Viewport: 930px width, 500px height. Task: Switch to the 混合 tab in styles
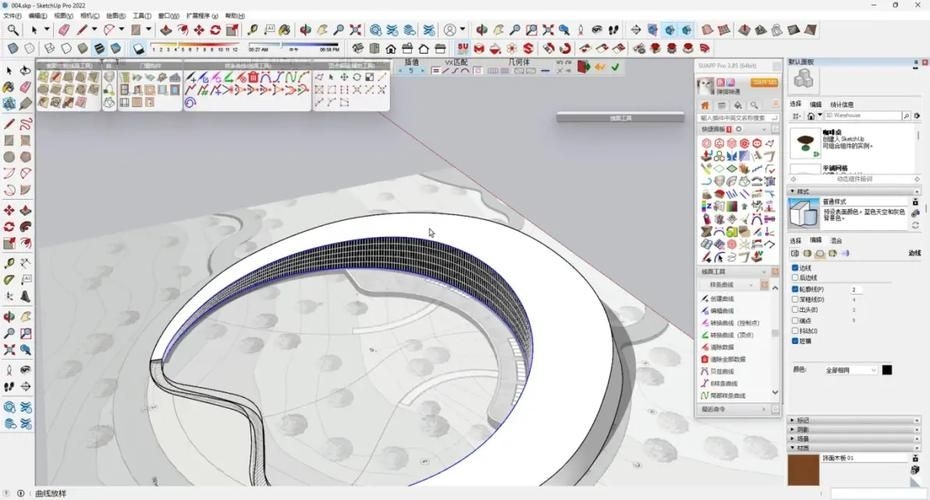tap(836, 241)
